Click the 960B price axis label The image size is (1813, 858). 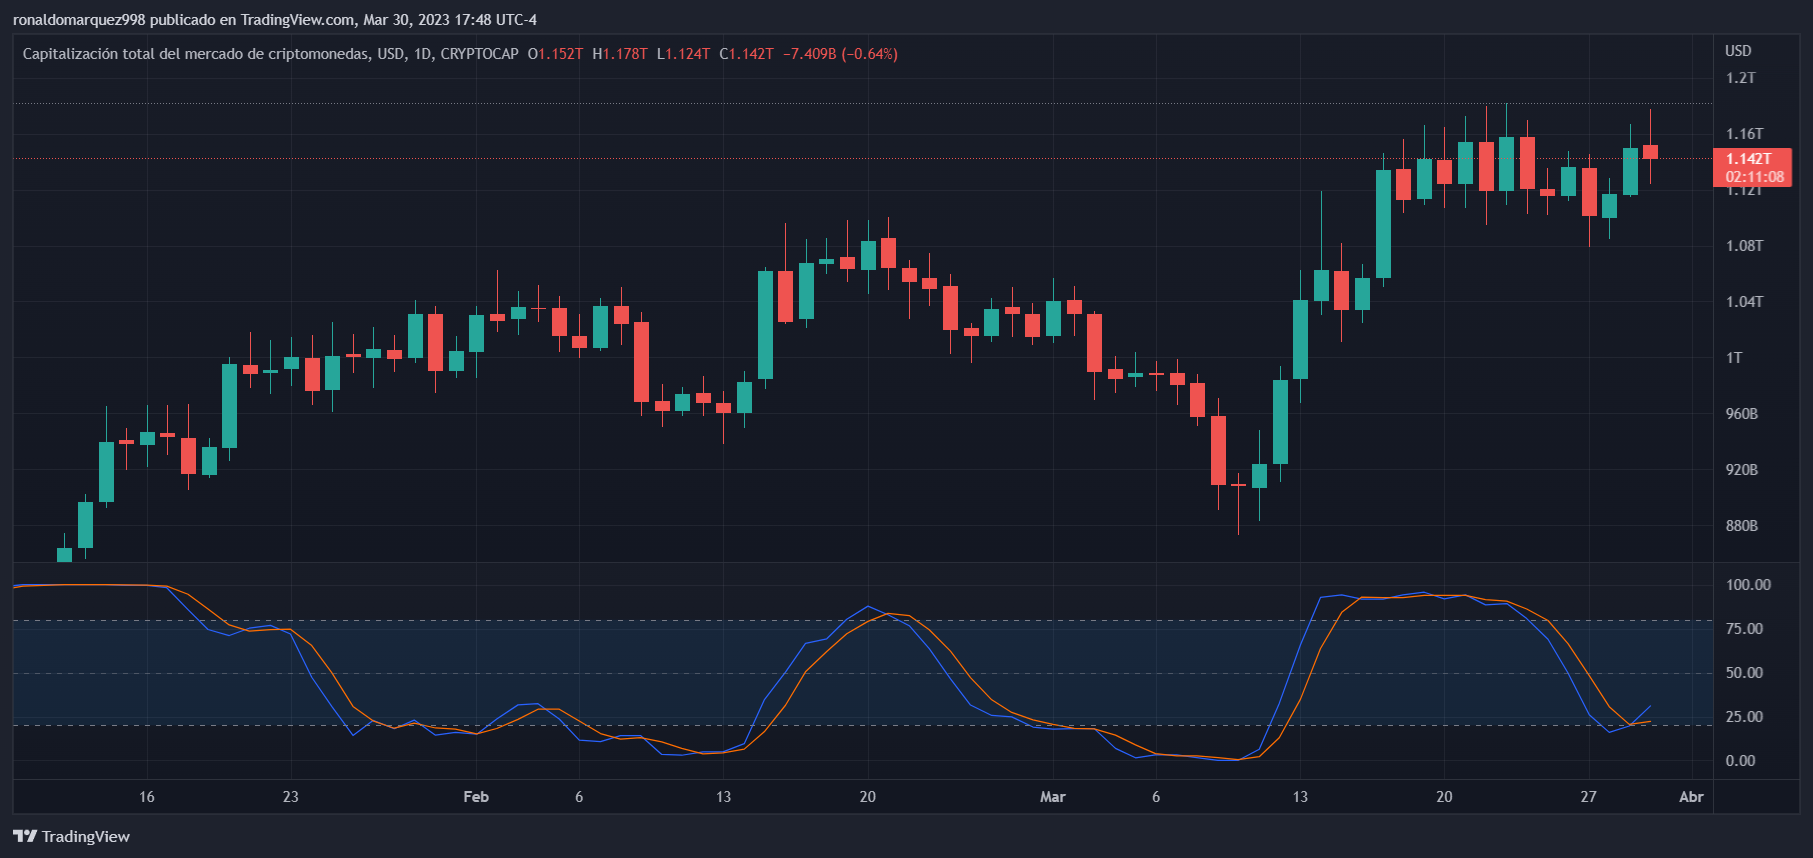click(x=1741, y=414)
